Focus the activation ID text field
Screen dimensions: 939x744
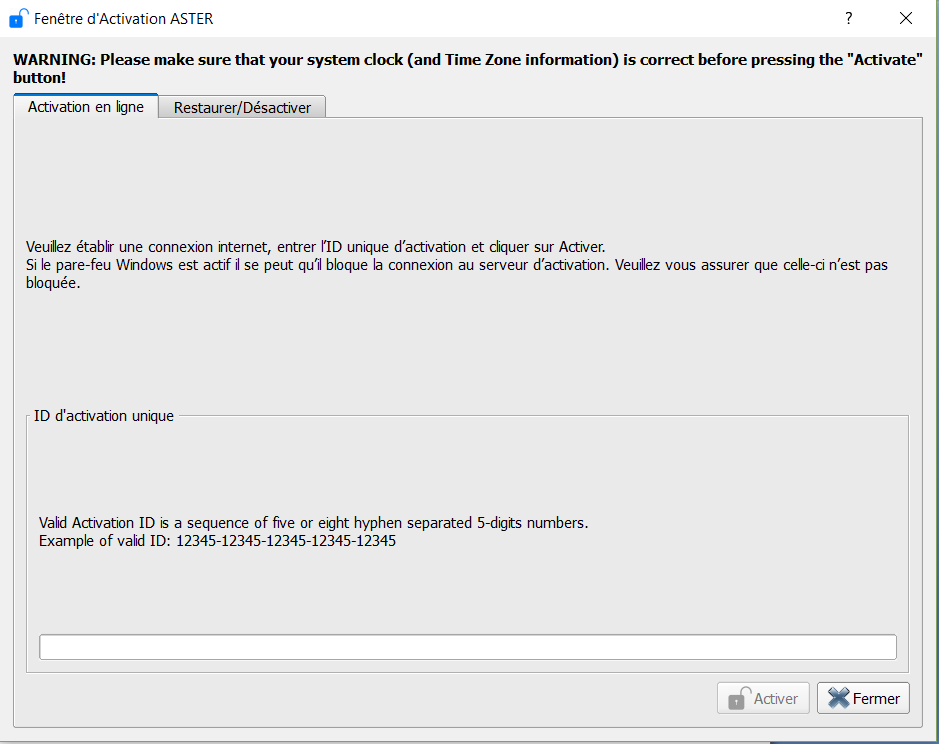click(467, 647)
